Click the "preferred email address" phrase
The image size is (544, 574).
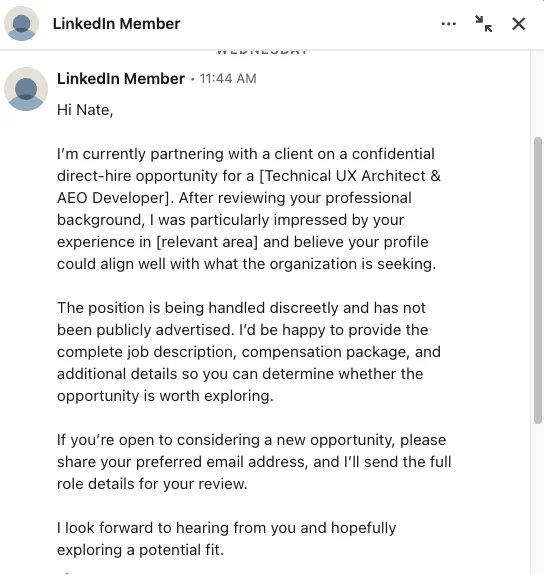tap(221, 462)
